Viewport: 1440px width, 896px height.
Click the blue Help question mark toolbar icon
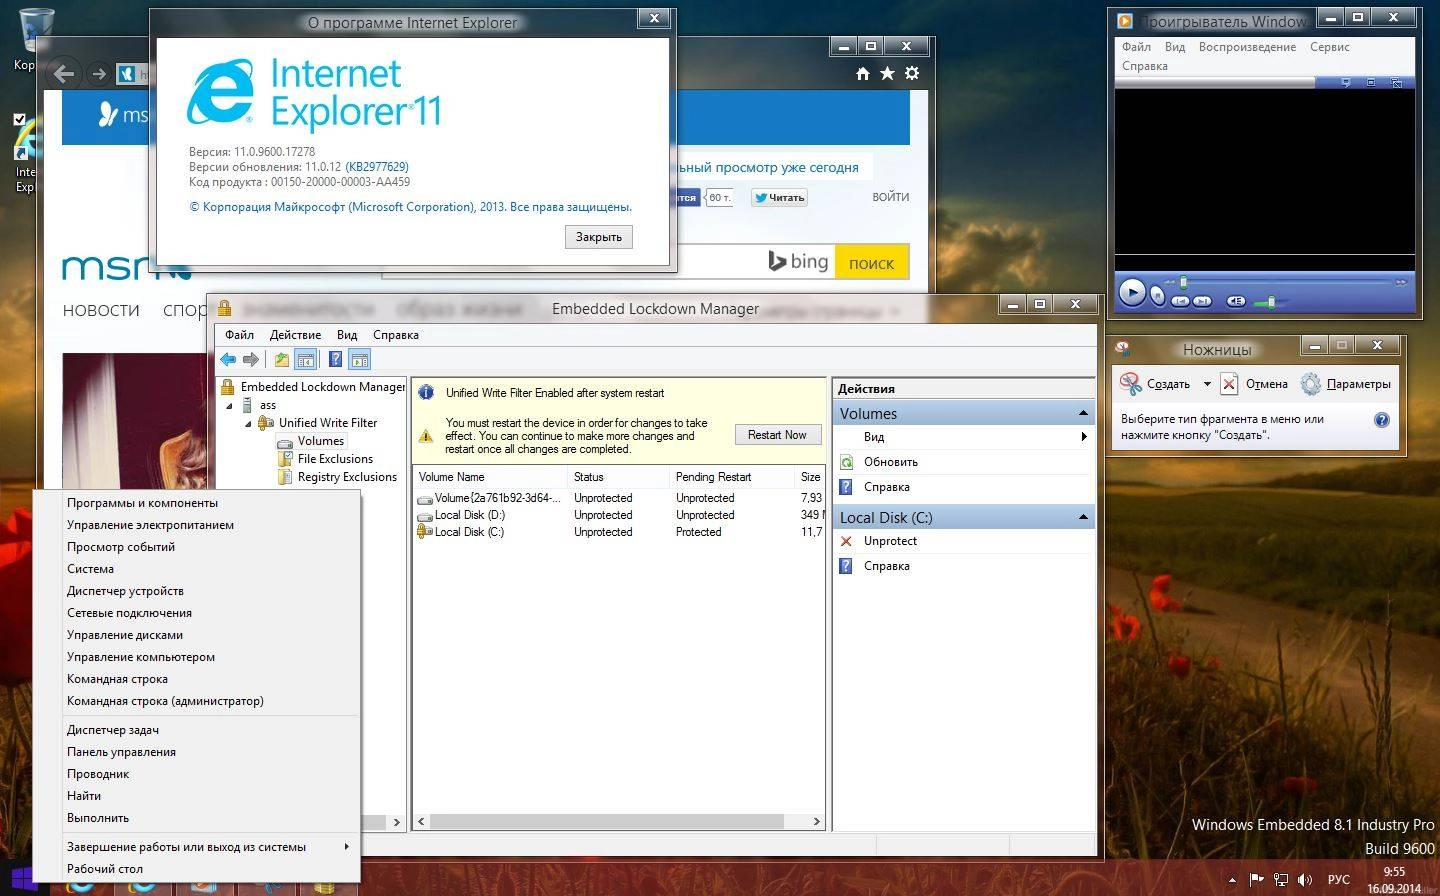click(x=336, y=359)
